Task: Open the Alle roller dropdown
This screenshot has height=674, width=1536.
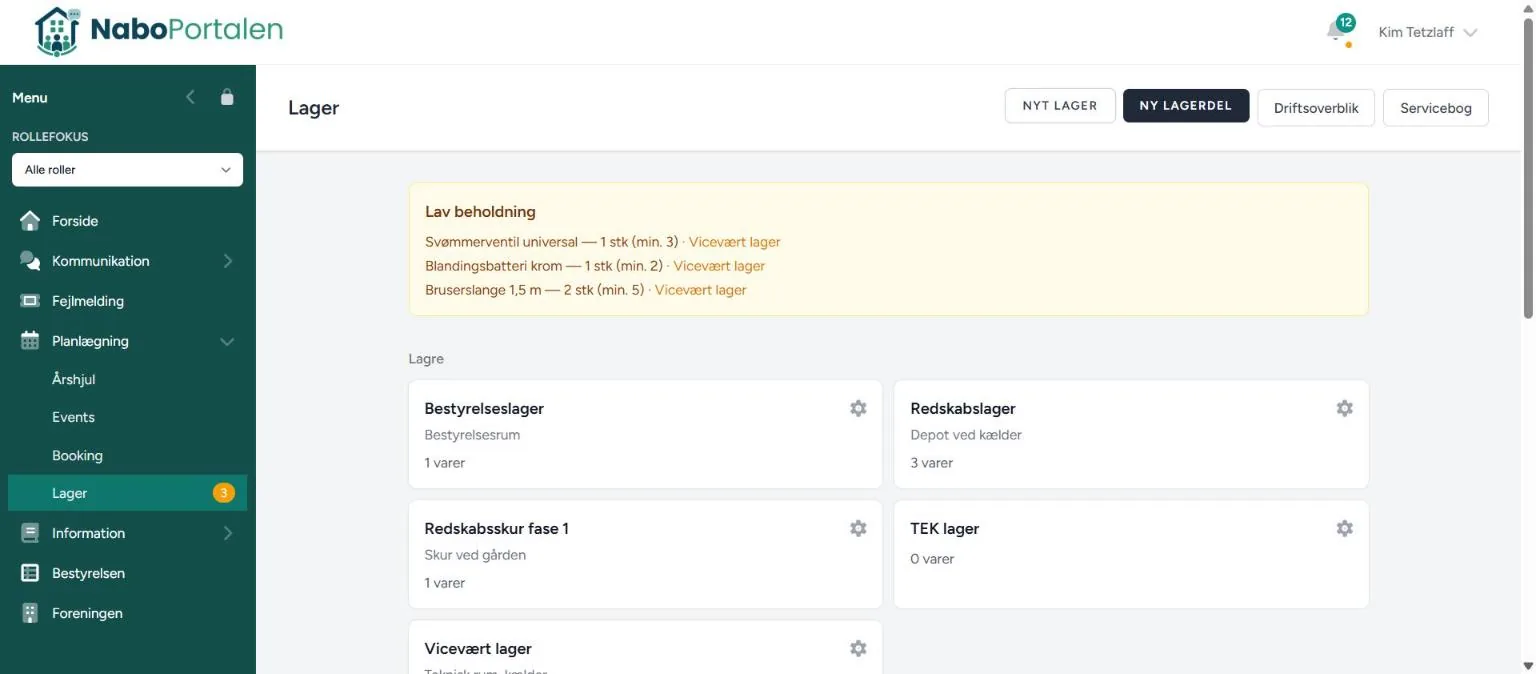Action: click(127, 170)
